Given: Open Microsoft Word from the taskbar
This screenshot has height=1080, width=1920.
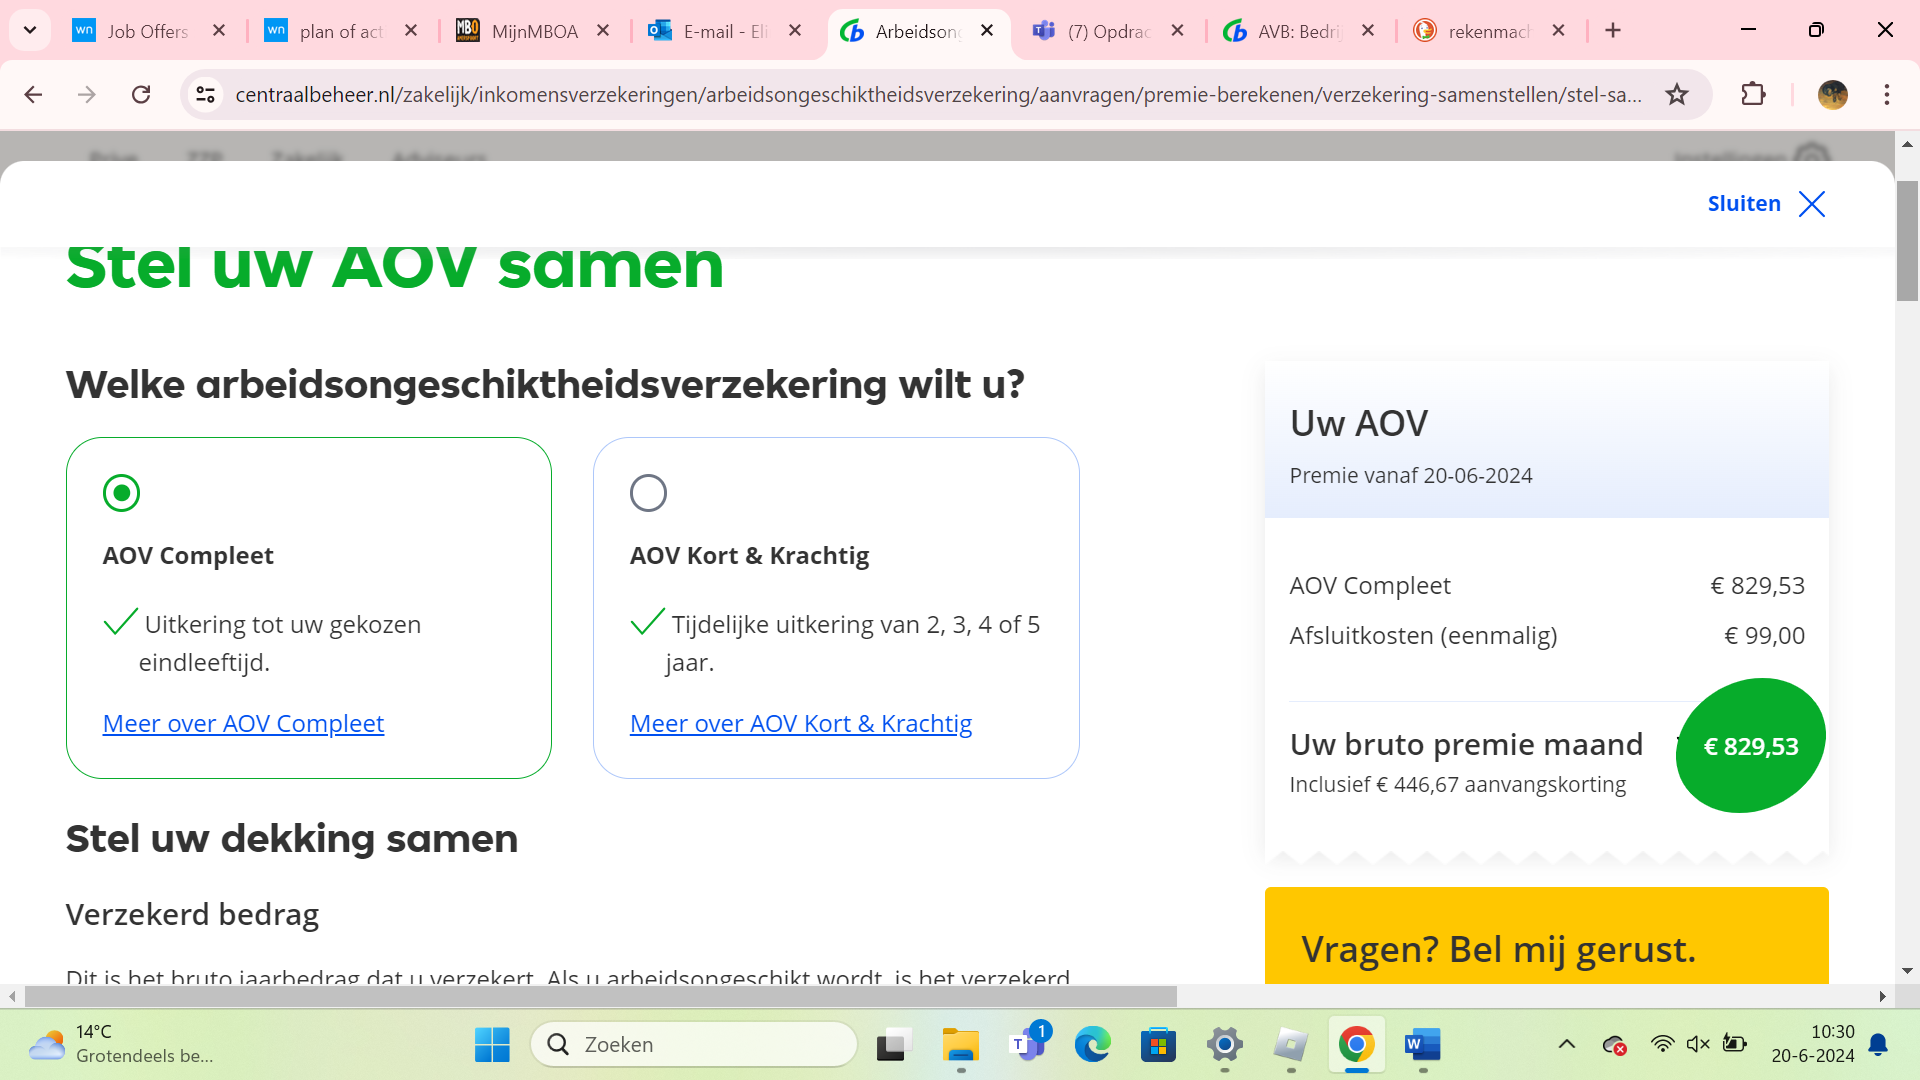Looking at the screenshot, I should [x=1422, y=1045].
